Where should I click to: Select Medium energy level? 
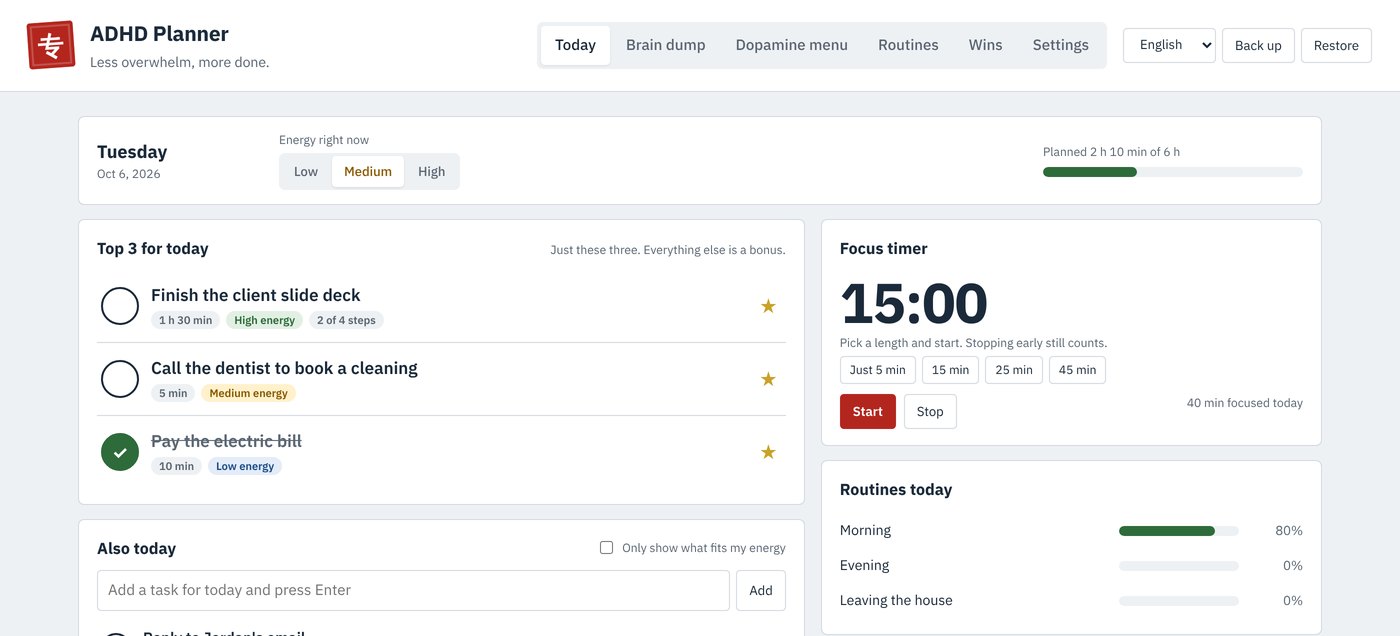click(368, 171)
